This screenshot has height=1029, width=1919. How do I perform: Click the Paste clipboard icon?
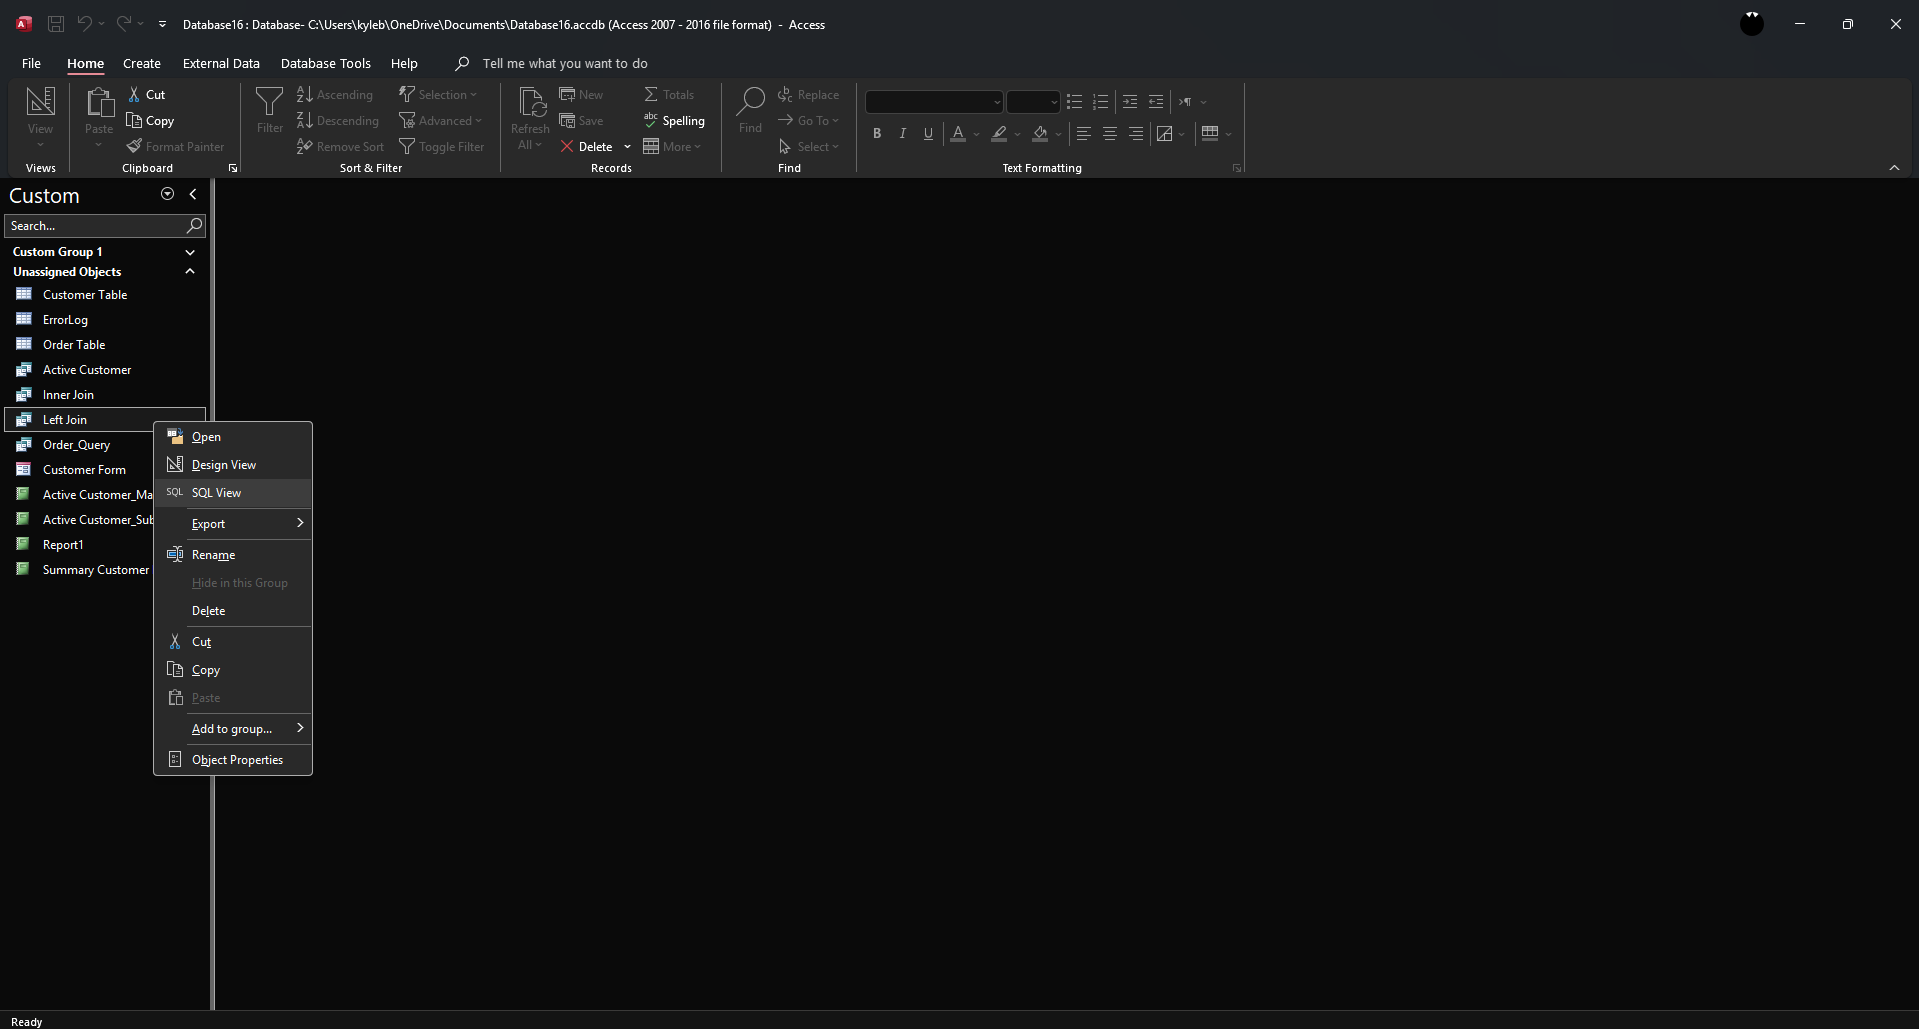(99, 102)
